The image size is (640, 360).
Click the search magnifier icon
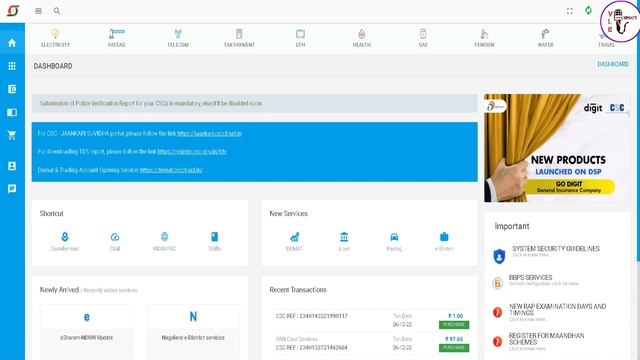pyautogui.click(x=57, y=11)
